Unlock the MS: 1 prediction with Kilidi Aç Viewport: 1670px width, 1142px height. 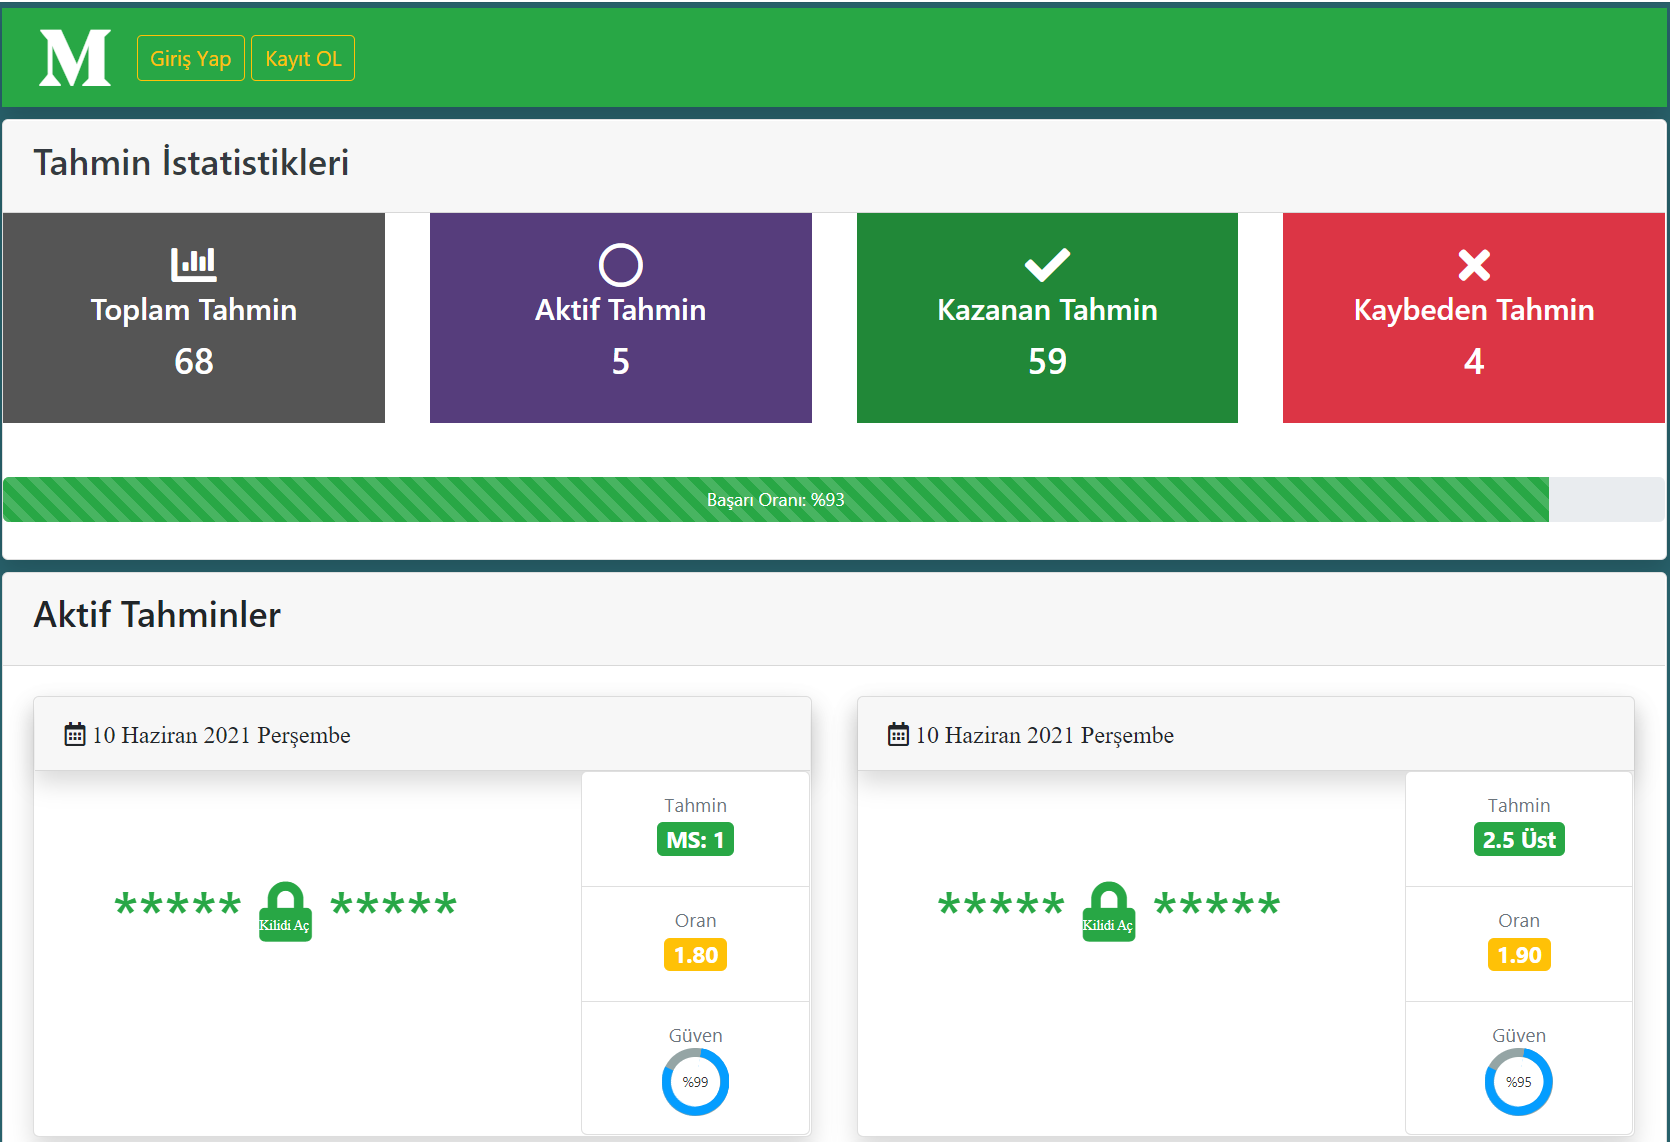click(285, 911)
